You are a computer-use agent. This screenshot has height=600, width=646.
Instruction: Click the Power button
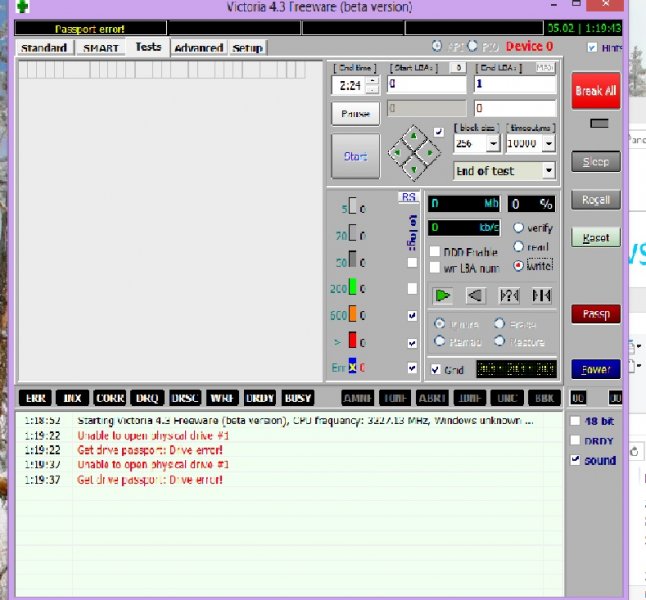[x=596, y=369]
